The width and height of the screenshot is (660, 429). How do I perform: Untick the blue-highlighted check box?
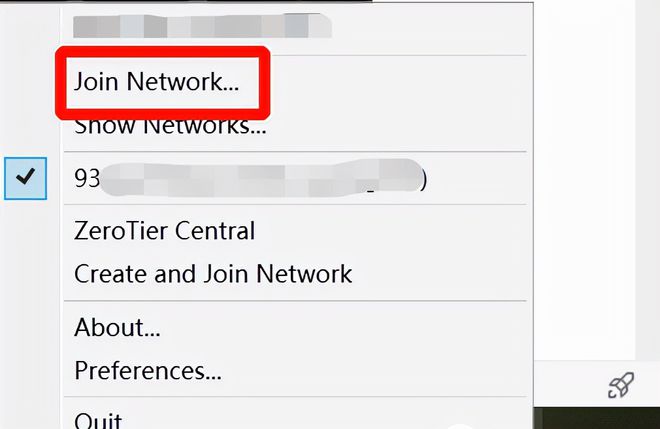tap(25, 178)
